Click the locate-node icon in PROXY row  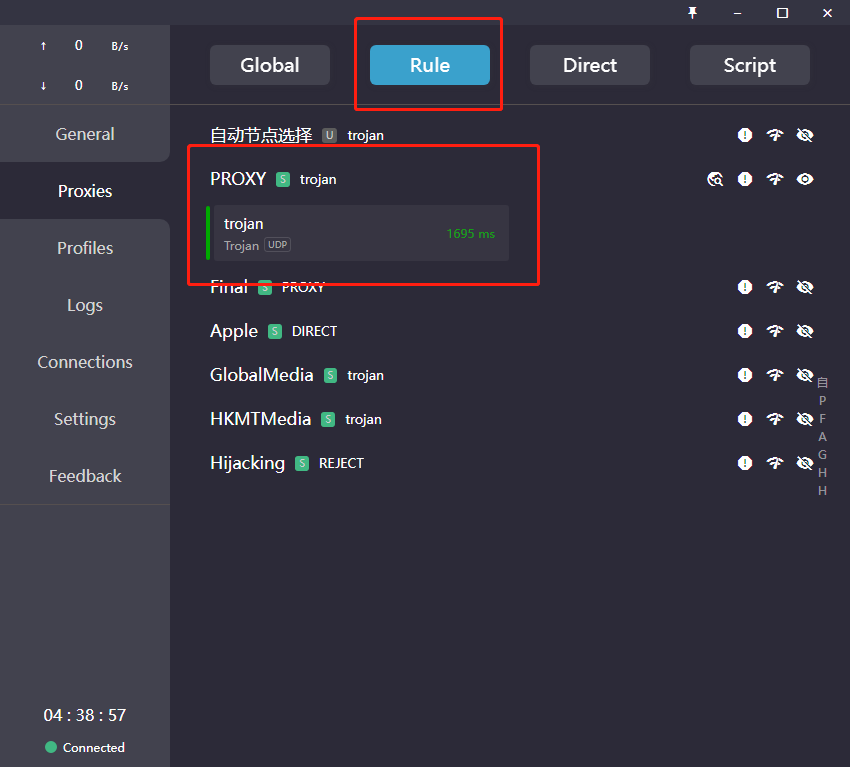(715, 179)
